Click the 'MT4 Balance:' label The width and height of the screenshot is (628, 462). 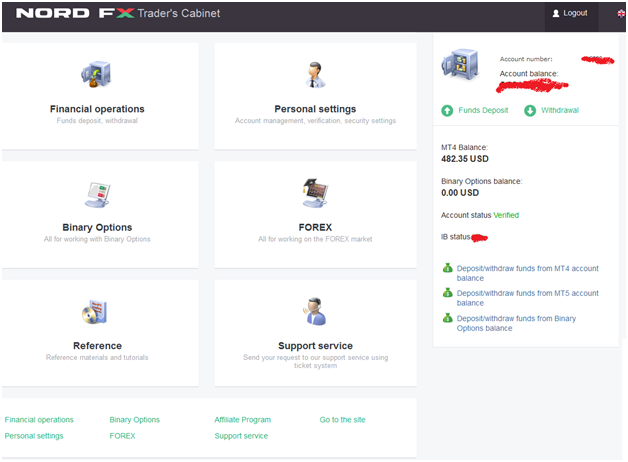pyautogui.click(x=464, y=147)
